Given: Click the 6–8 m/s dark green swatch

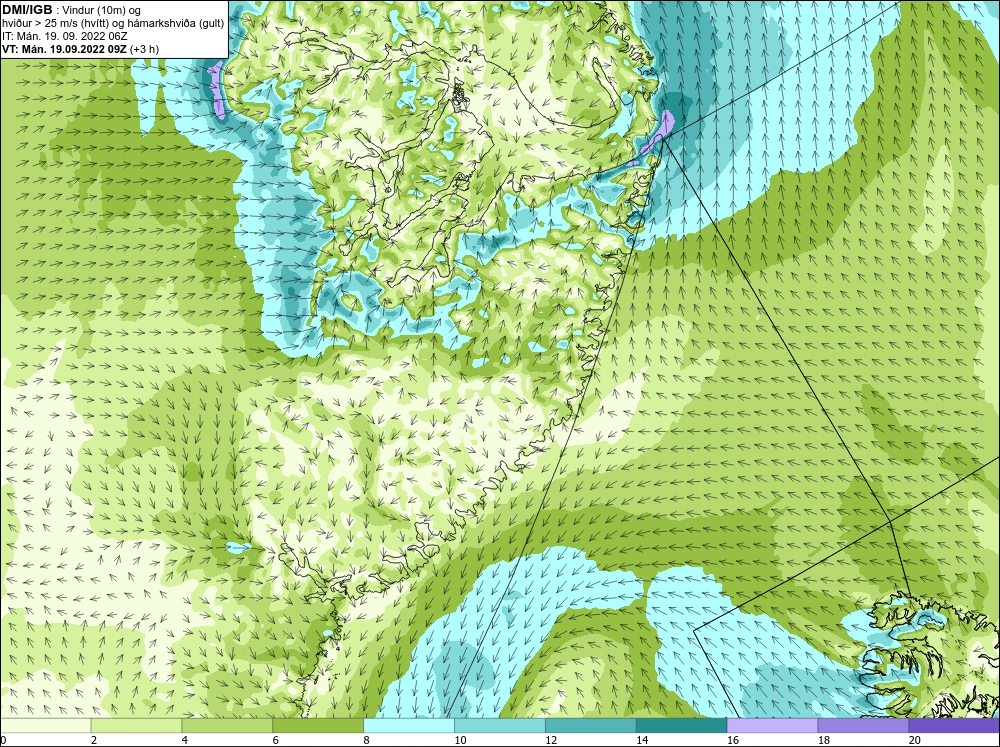Looking at the screenshot, I should click(x=318, y=725).
